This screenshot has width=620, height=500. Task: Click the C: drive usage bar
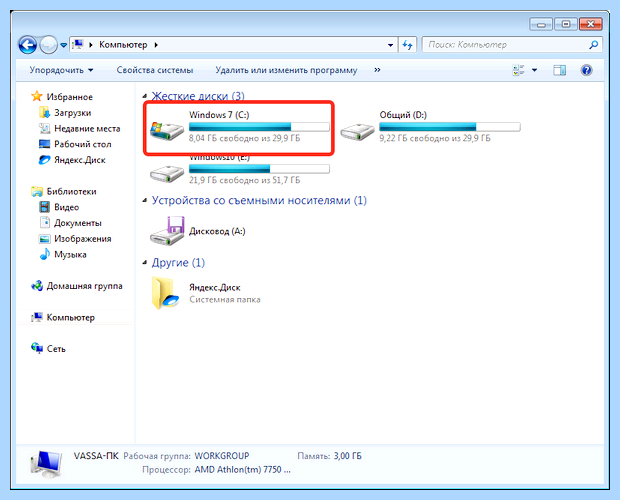click(x=259, y=127)
